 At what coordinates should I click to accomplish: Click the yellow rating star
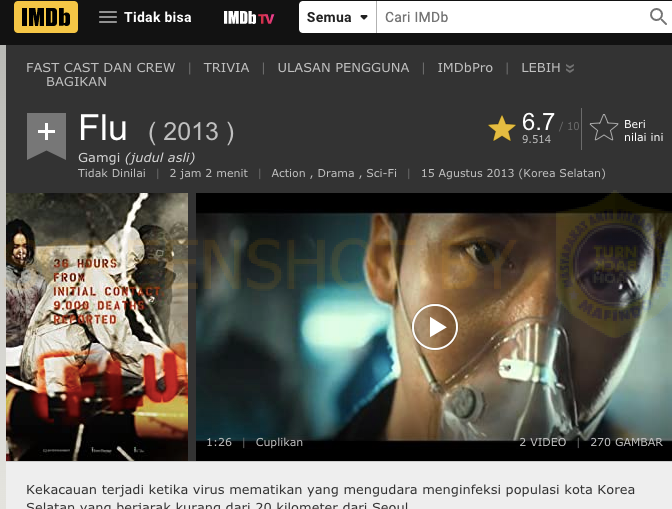coord(501,129)
